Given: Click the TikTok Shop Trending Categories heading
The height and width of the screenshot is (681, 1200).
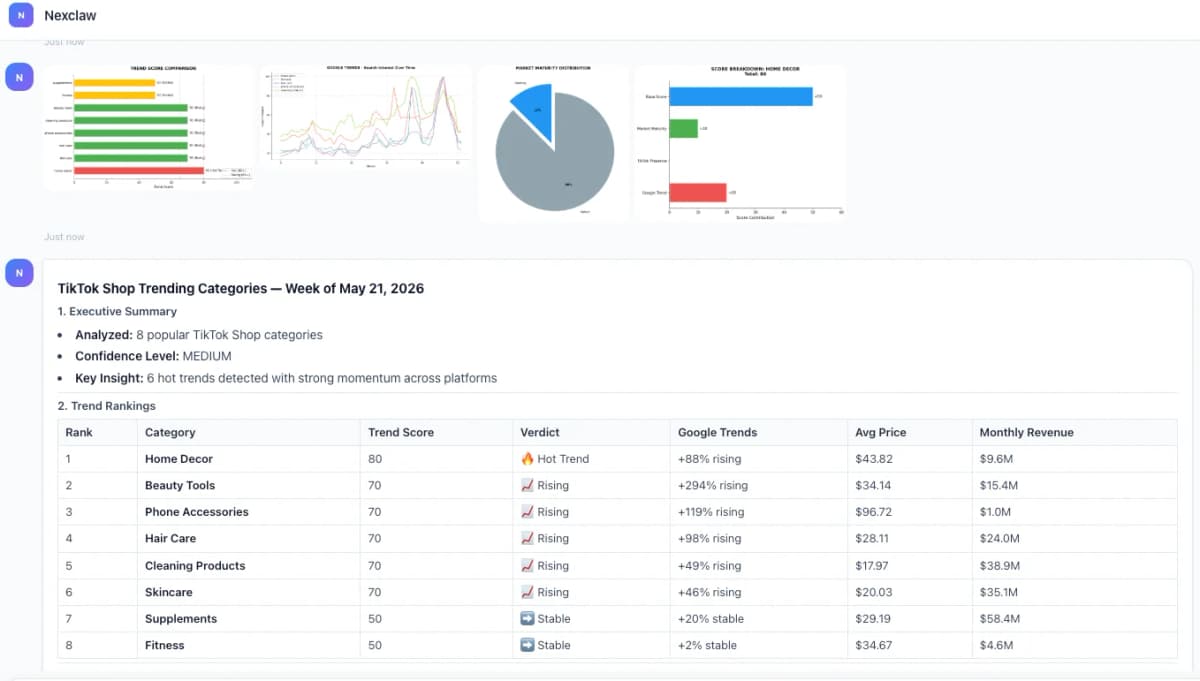Looking at the screenshot, I should [241, 288].
